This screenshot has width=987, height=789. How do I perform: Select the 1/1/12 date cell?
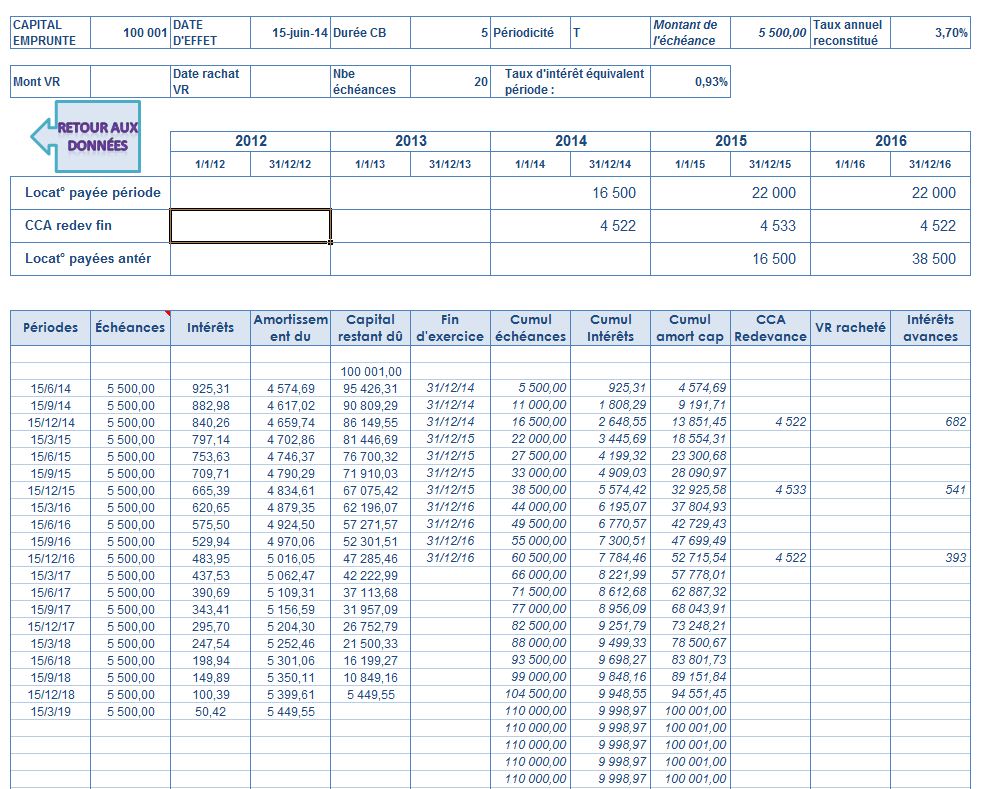click(210, 164)
